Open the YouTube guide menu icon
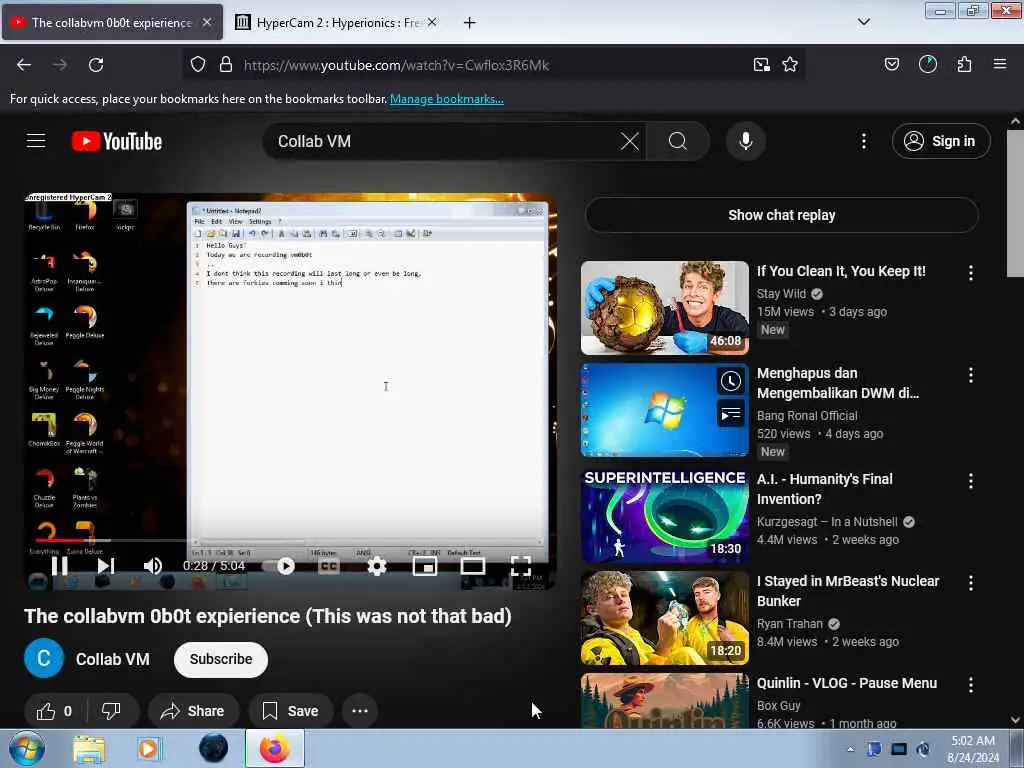 tap(36, 141)
